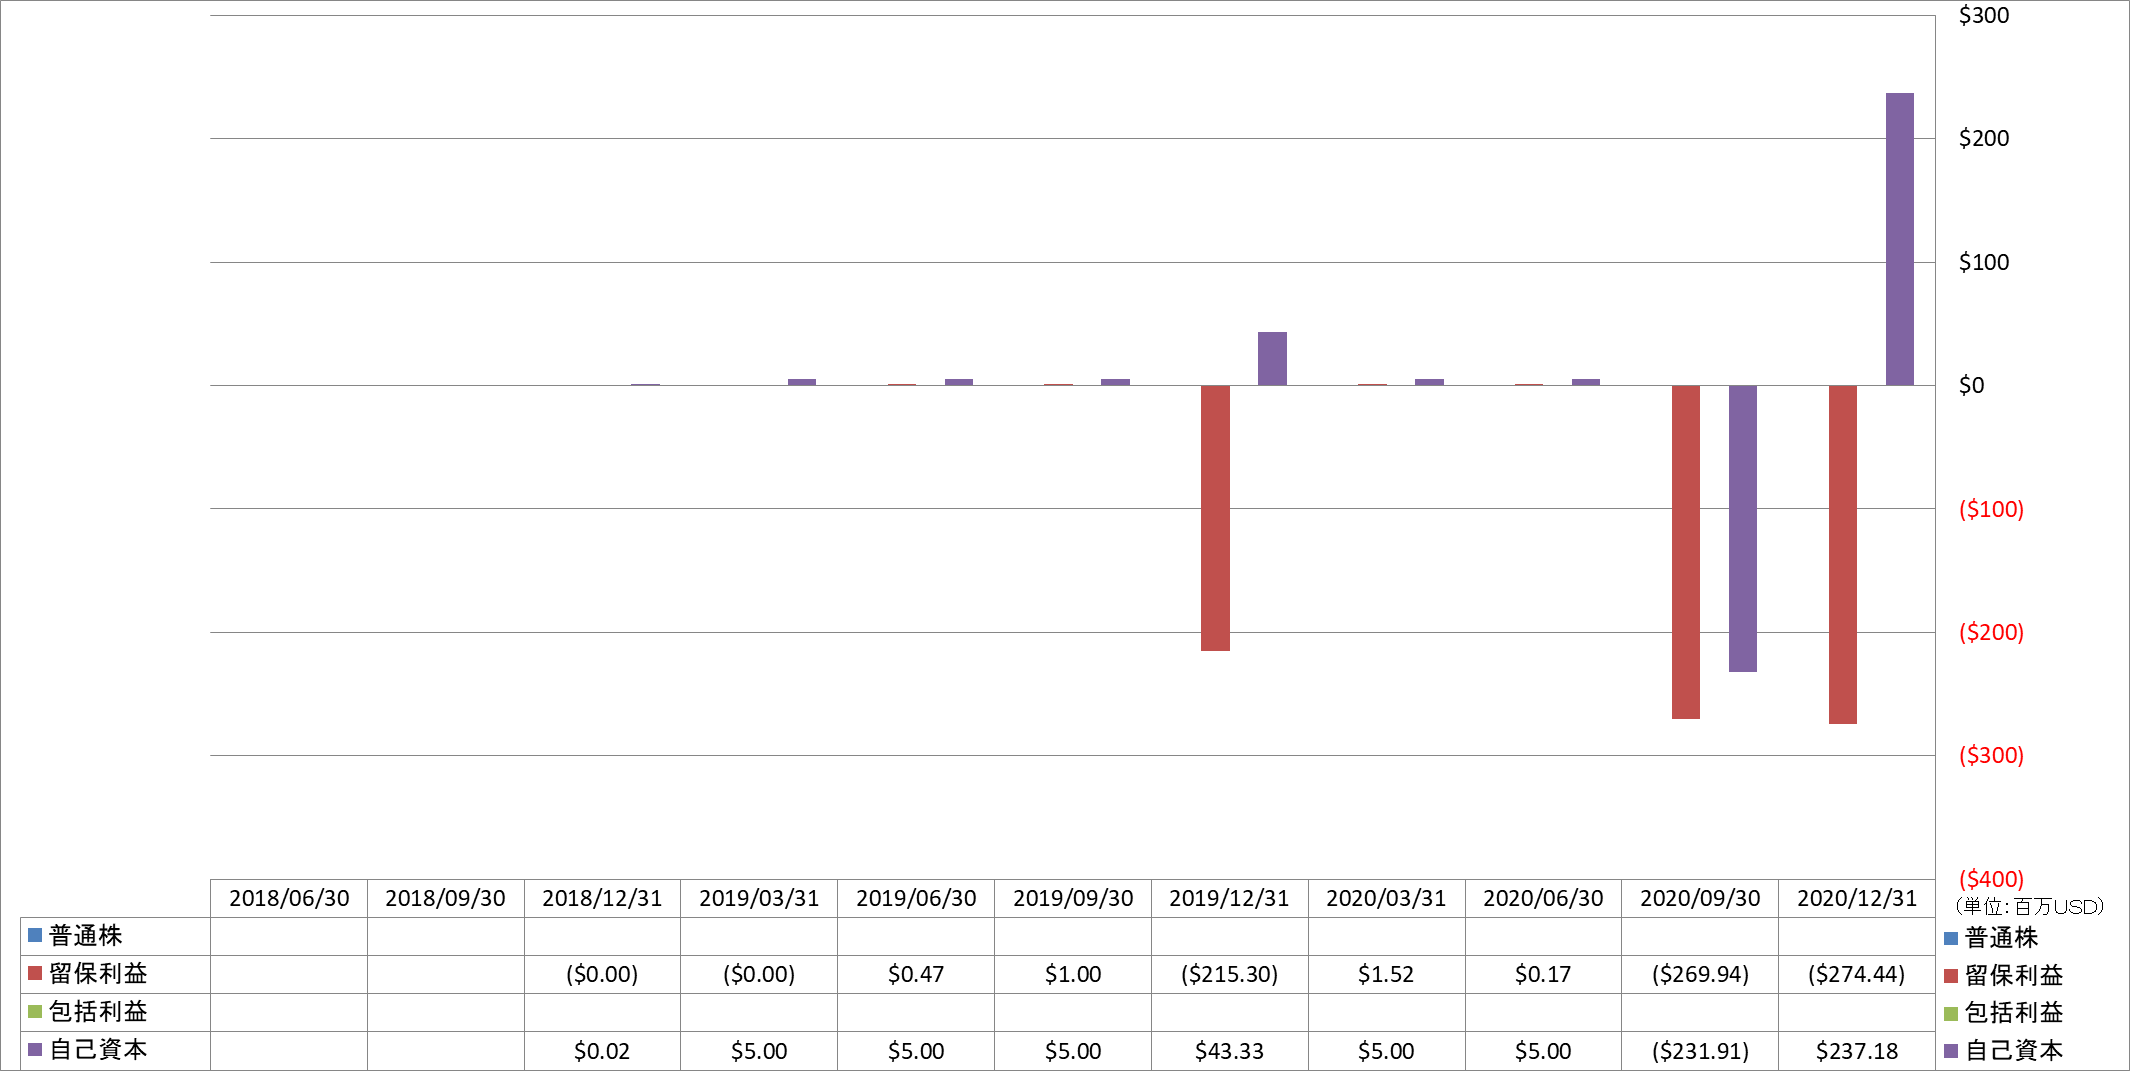Click the ($231.91) equity cell
2130x1071 pixels.
coord(1700,1051)
